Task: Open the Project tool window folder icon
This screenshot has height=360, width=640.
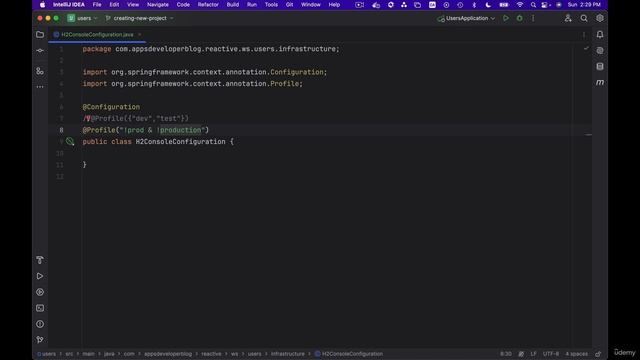Action: click(40, 35)
